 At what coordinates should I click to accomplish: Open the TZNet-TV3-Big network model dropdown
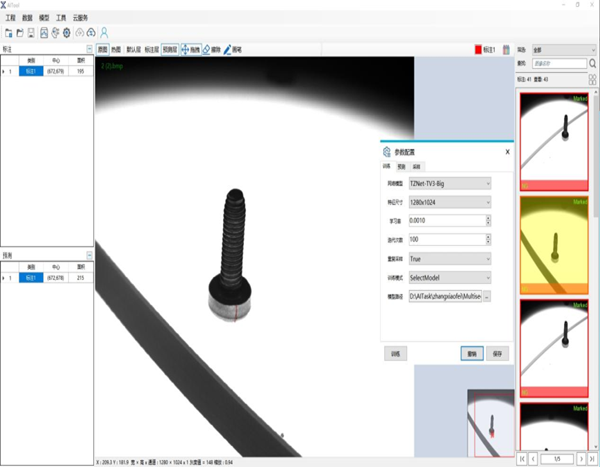(449, 183)
